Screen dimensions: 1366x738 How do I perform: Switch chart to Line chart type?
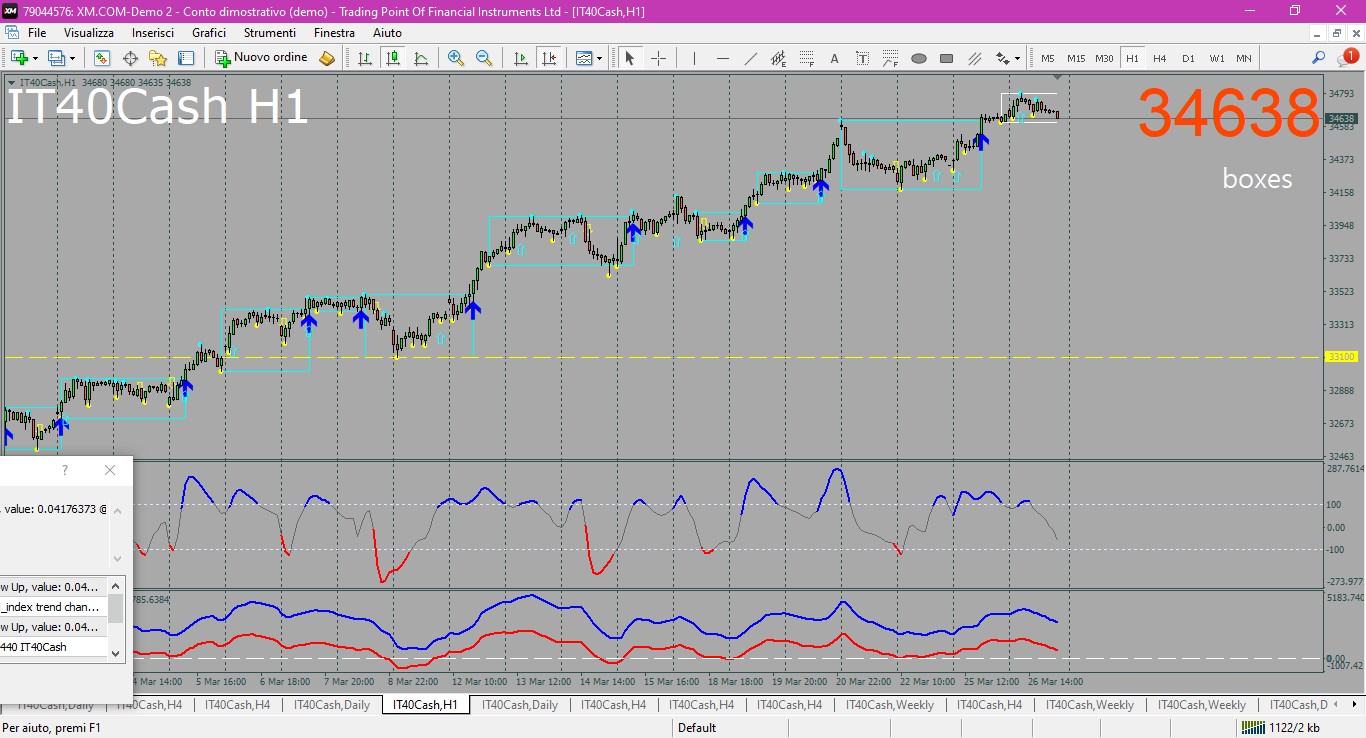coord(421,58)
